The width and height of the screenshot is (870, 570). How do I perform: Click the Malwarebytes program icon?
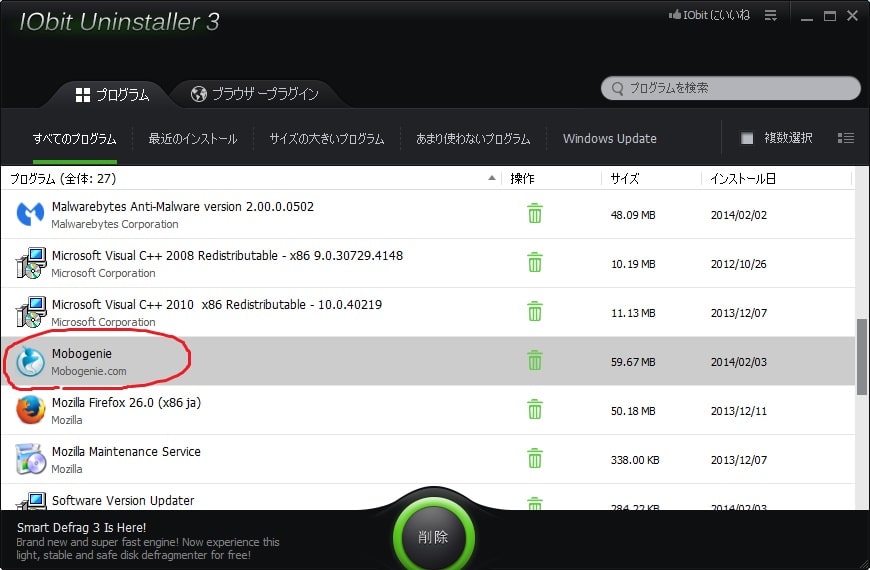(x=30, y=214)
